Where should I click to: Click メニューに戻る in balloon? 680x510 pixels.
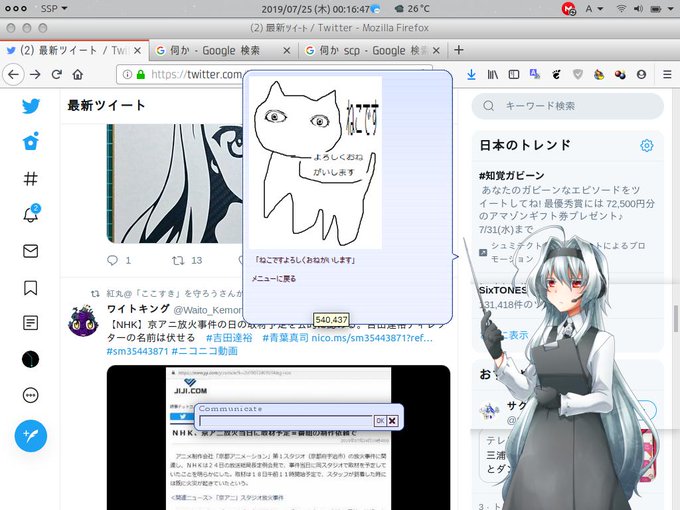click(x=274, y=278)
